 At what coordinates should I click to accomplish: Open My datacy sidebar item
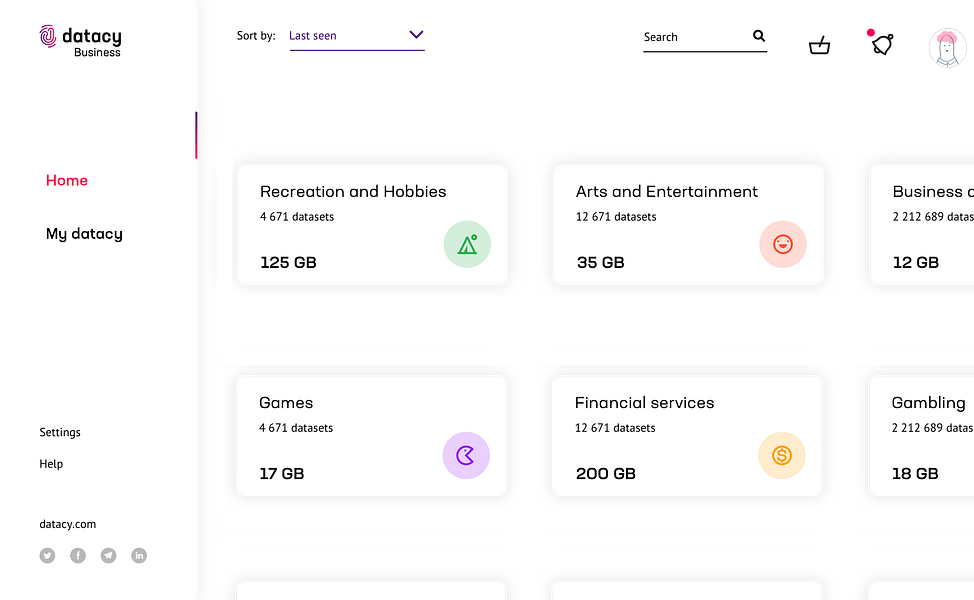point(84,234)
